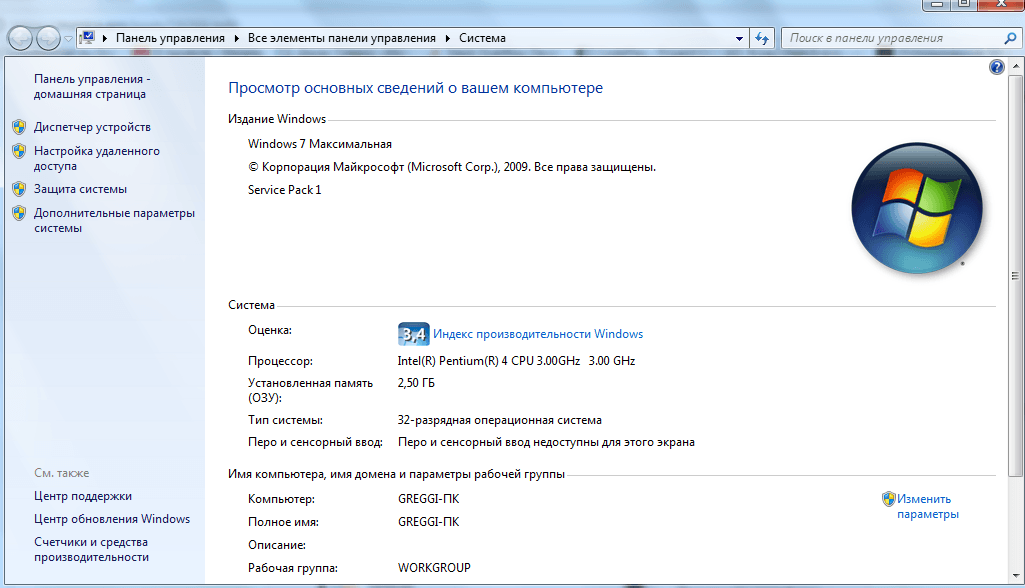1025x588 pixels.
Task: Click Изменить параметры link
Action: click(x=928, y=506)
